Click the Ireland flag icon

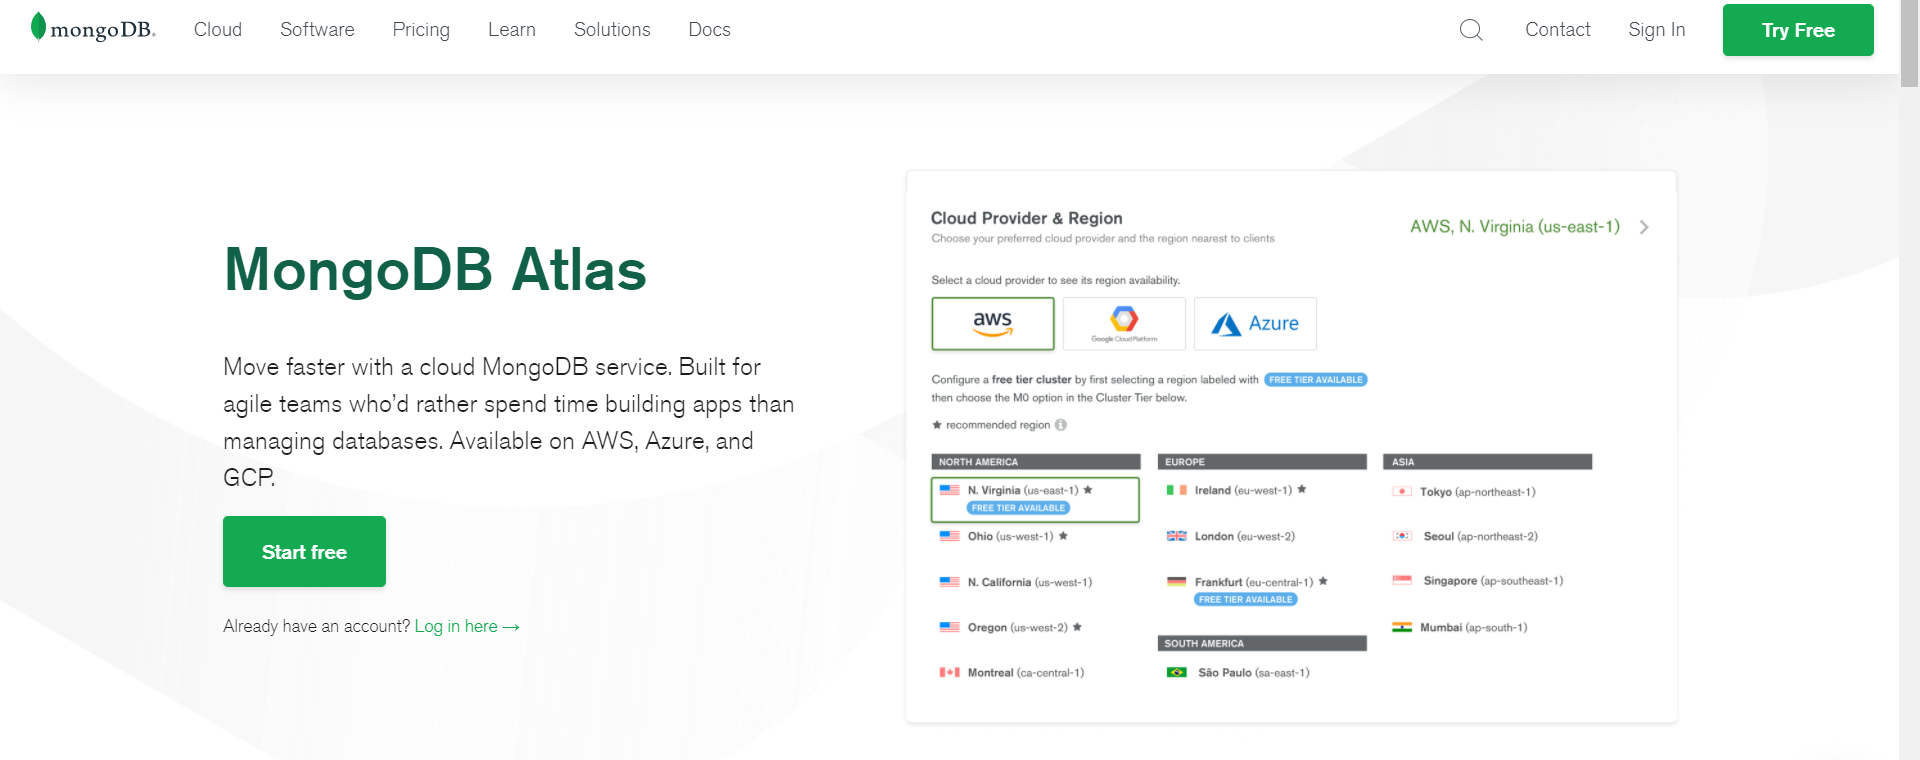[1176, 490]
